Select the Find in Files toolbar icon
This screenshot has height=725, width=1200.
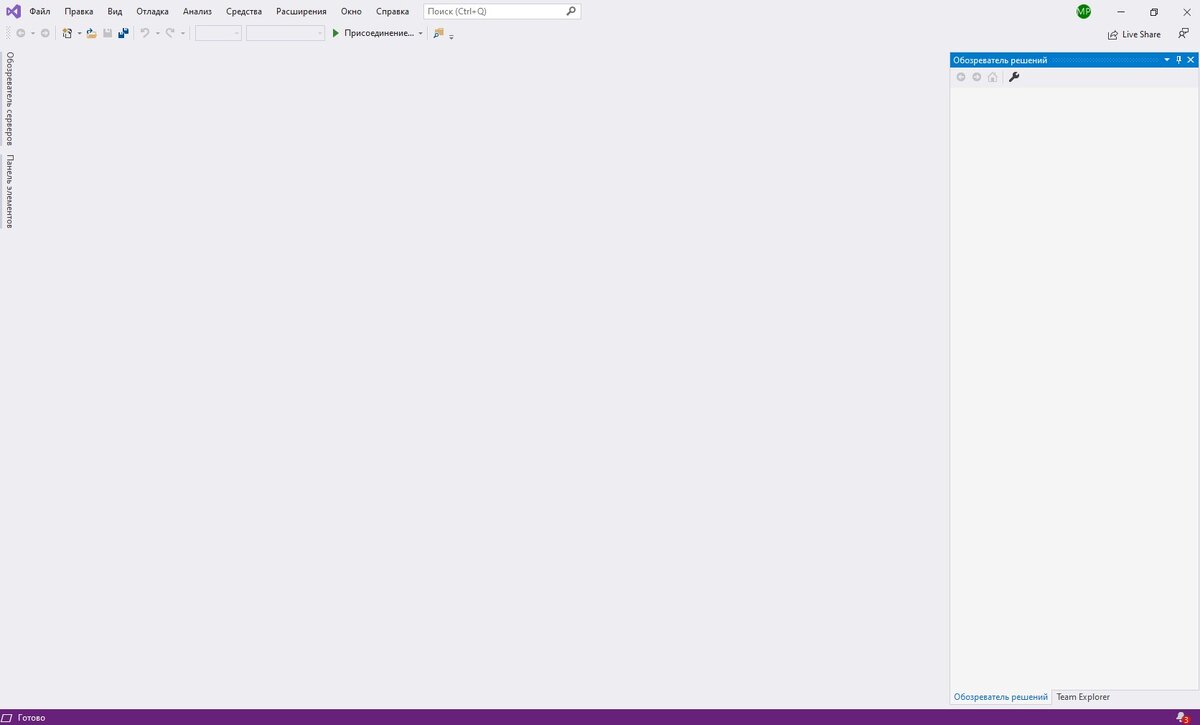tap(437, 33)
